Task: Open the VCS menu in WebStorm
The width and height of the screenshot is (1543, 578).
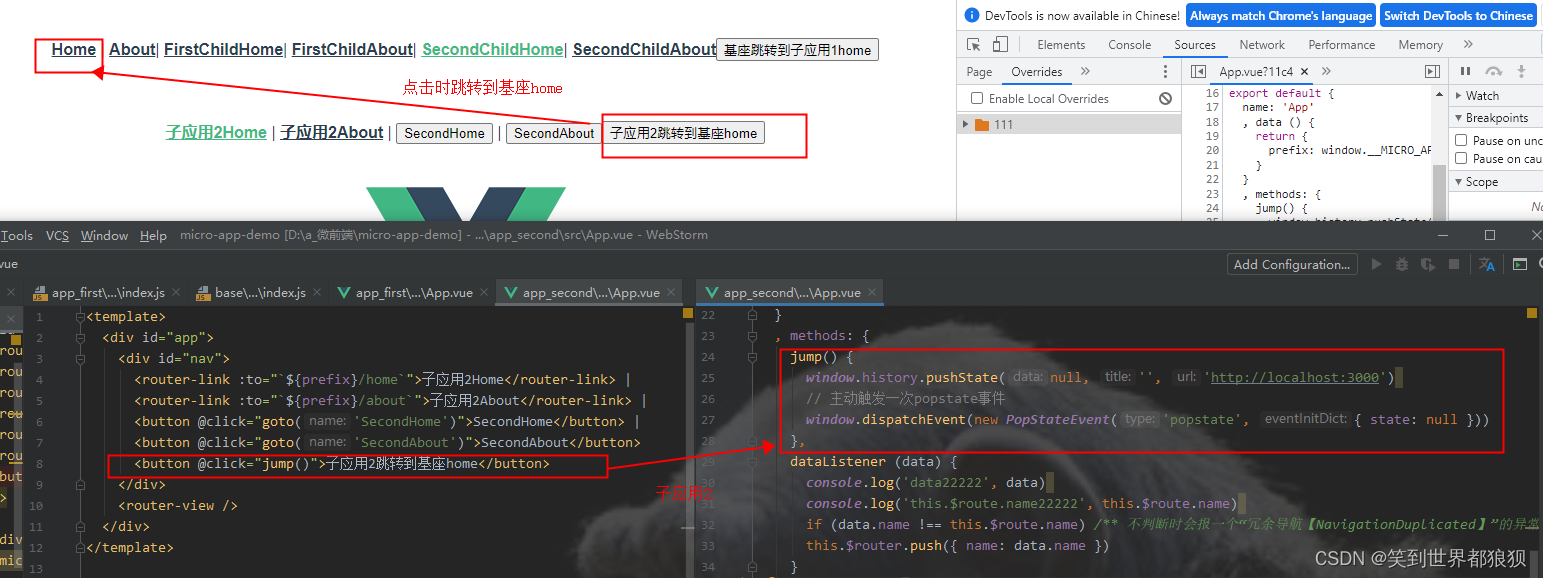Action: (x=57, y=235)
